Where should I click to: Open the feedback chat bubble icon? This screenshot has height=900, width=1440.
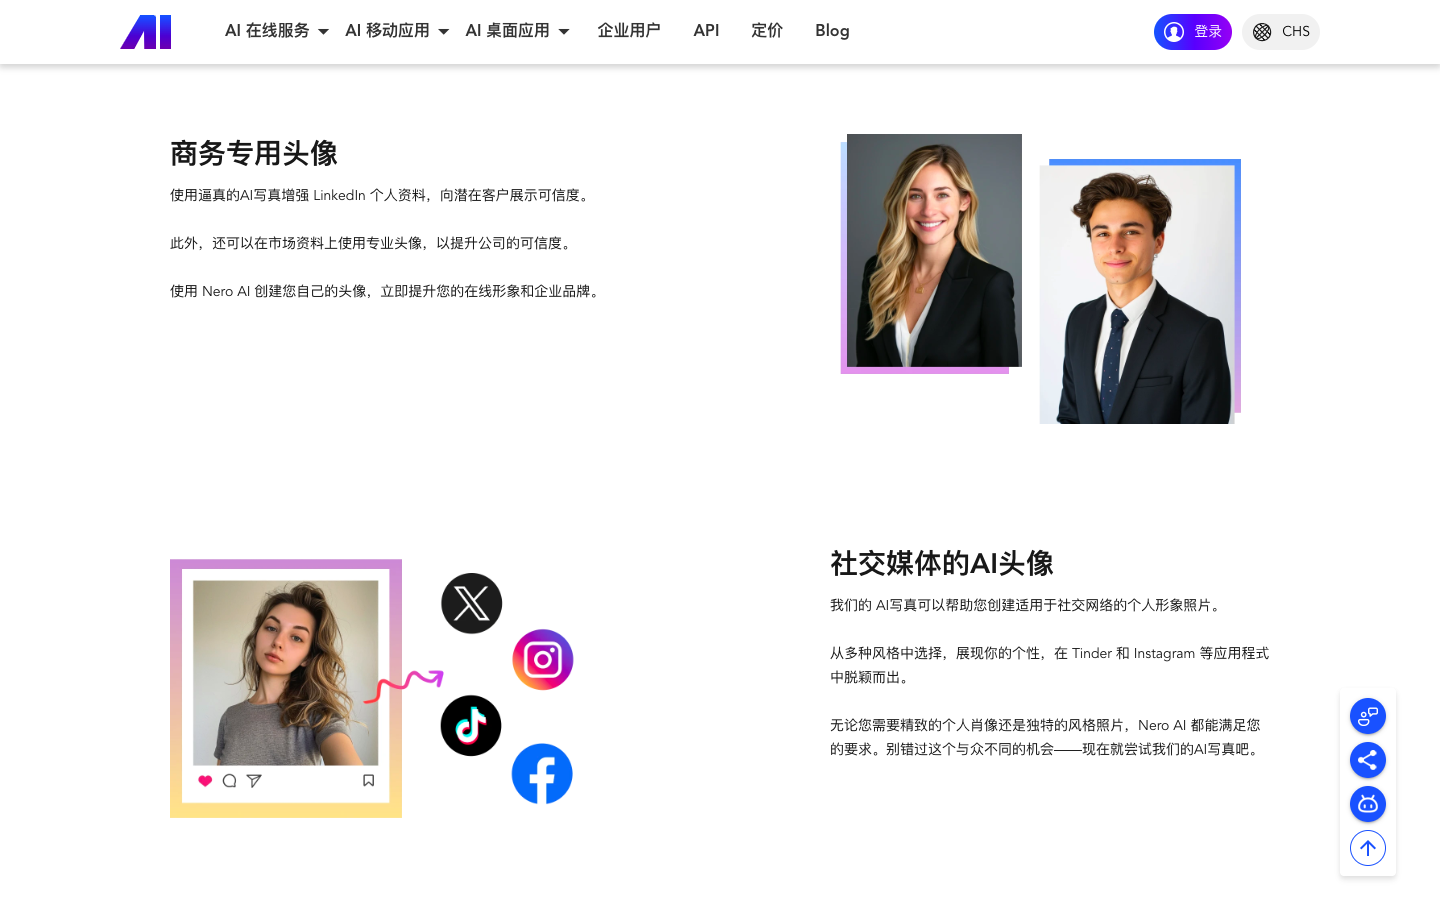tap(1368, 716)
